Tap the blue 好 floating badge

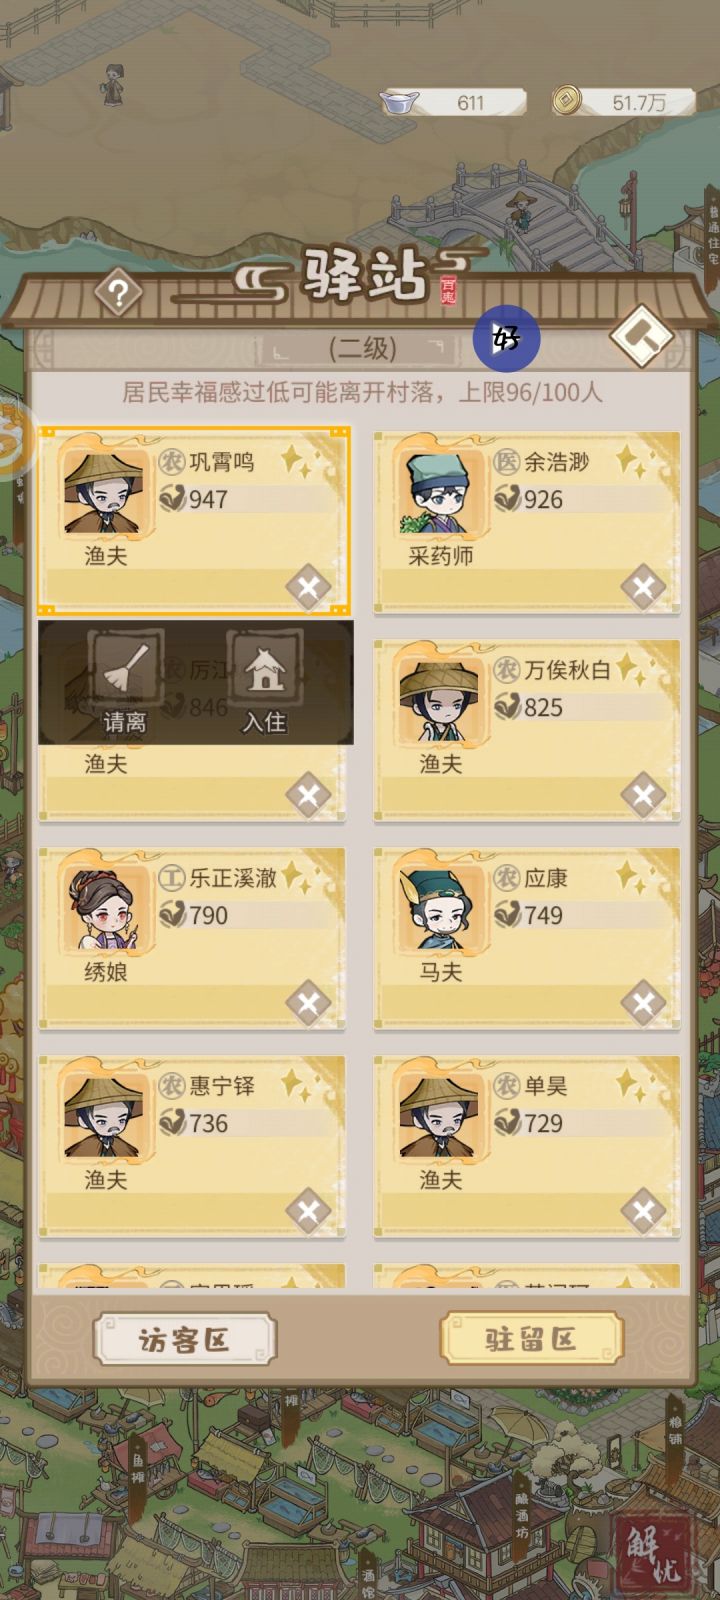tap(507, 339)
